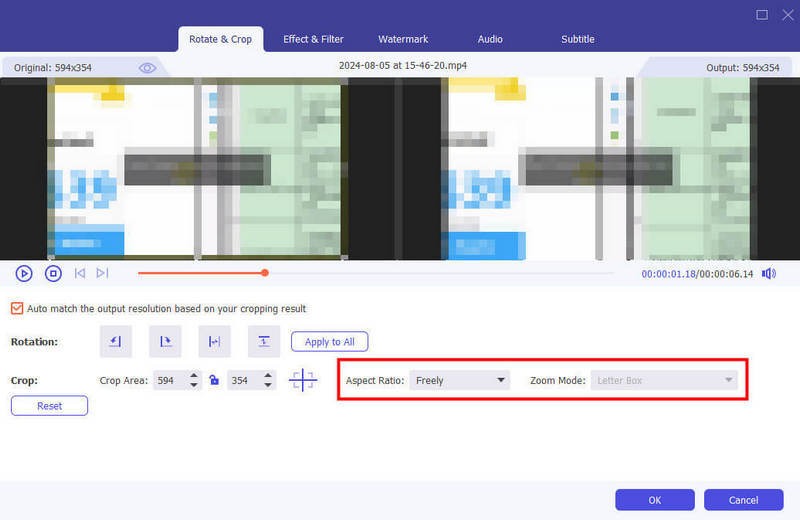Viewport: 800px width, 520px height.
Task: Toggle the crop aspect lock icon
Action: (214, 381)
